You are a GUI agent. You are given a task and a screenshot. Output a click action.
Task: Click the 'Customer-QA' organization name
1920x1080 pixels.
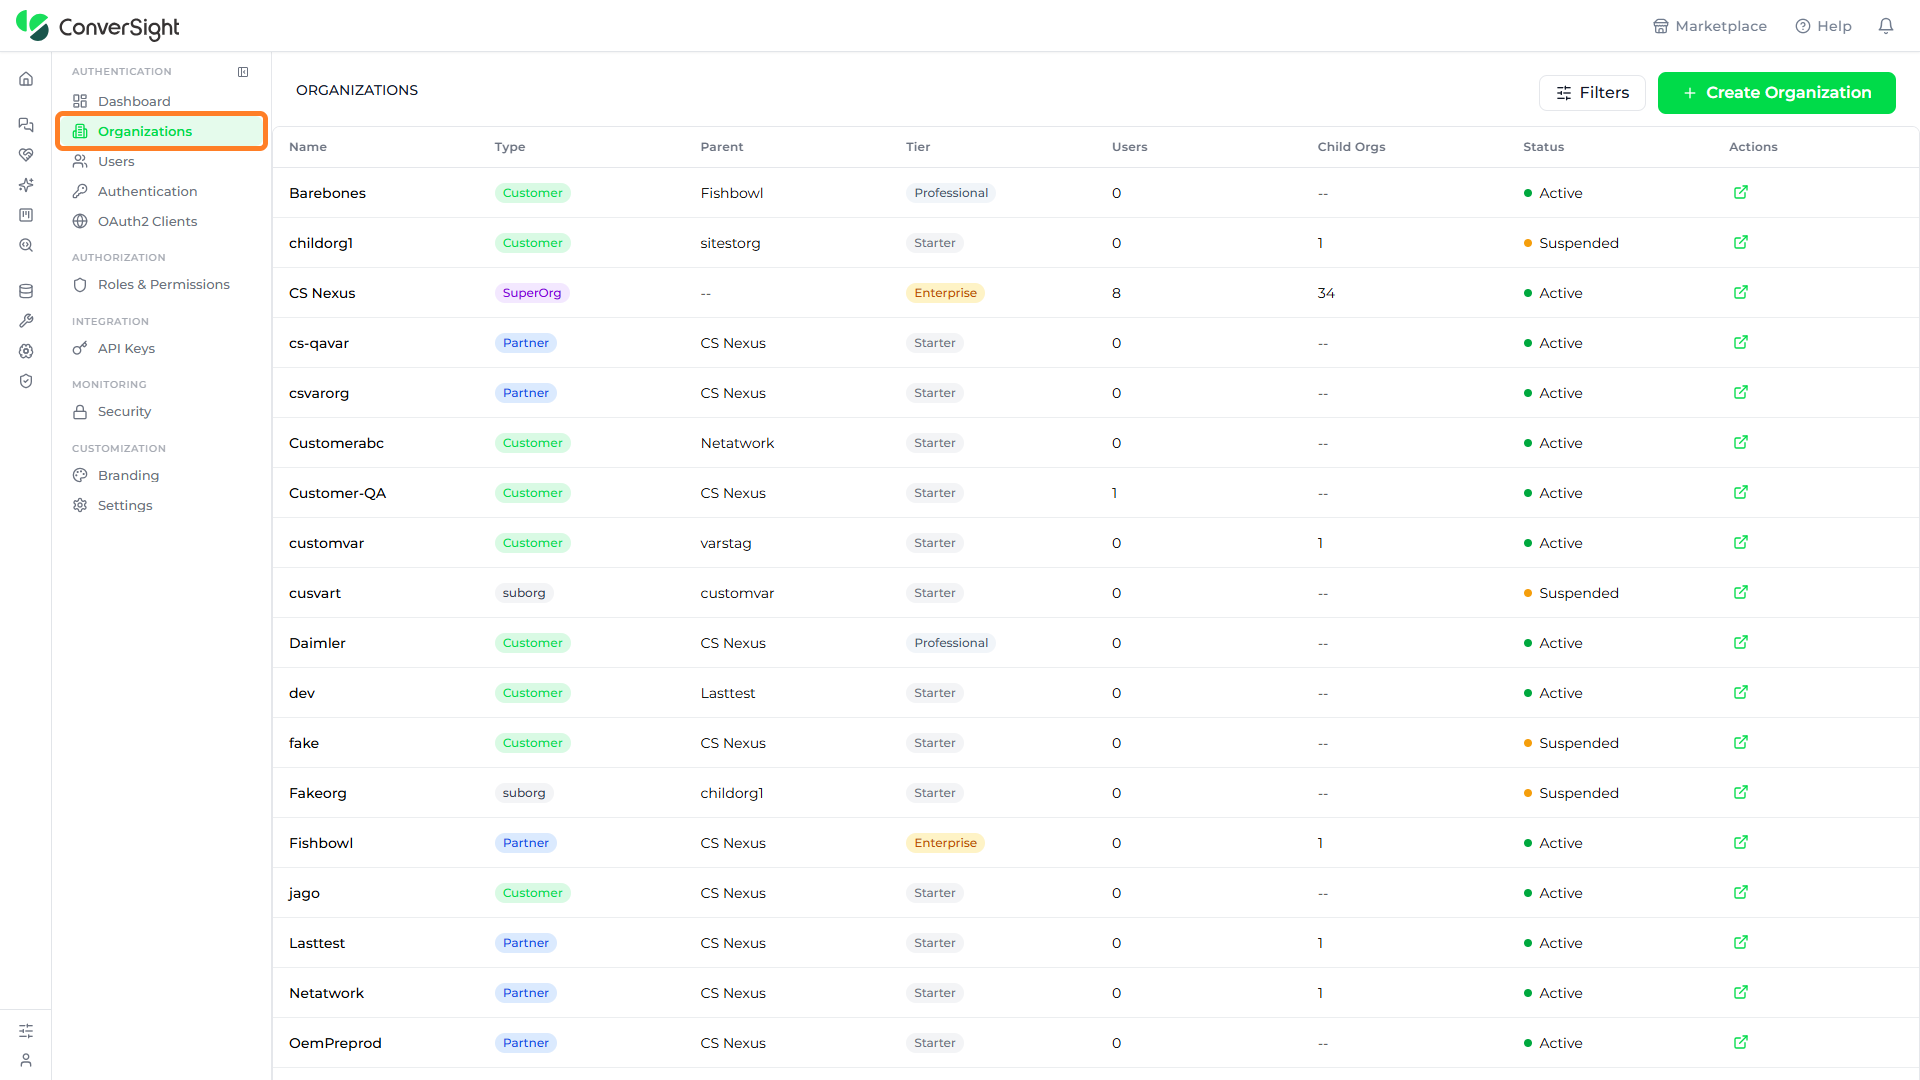(337, 493)
